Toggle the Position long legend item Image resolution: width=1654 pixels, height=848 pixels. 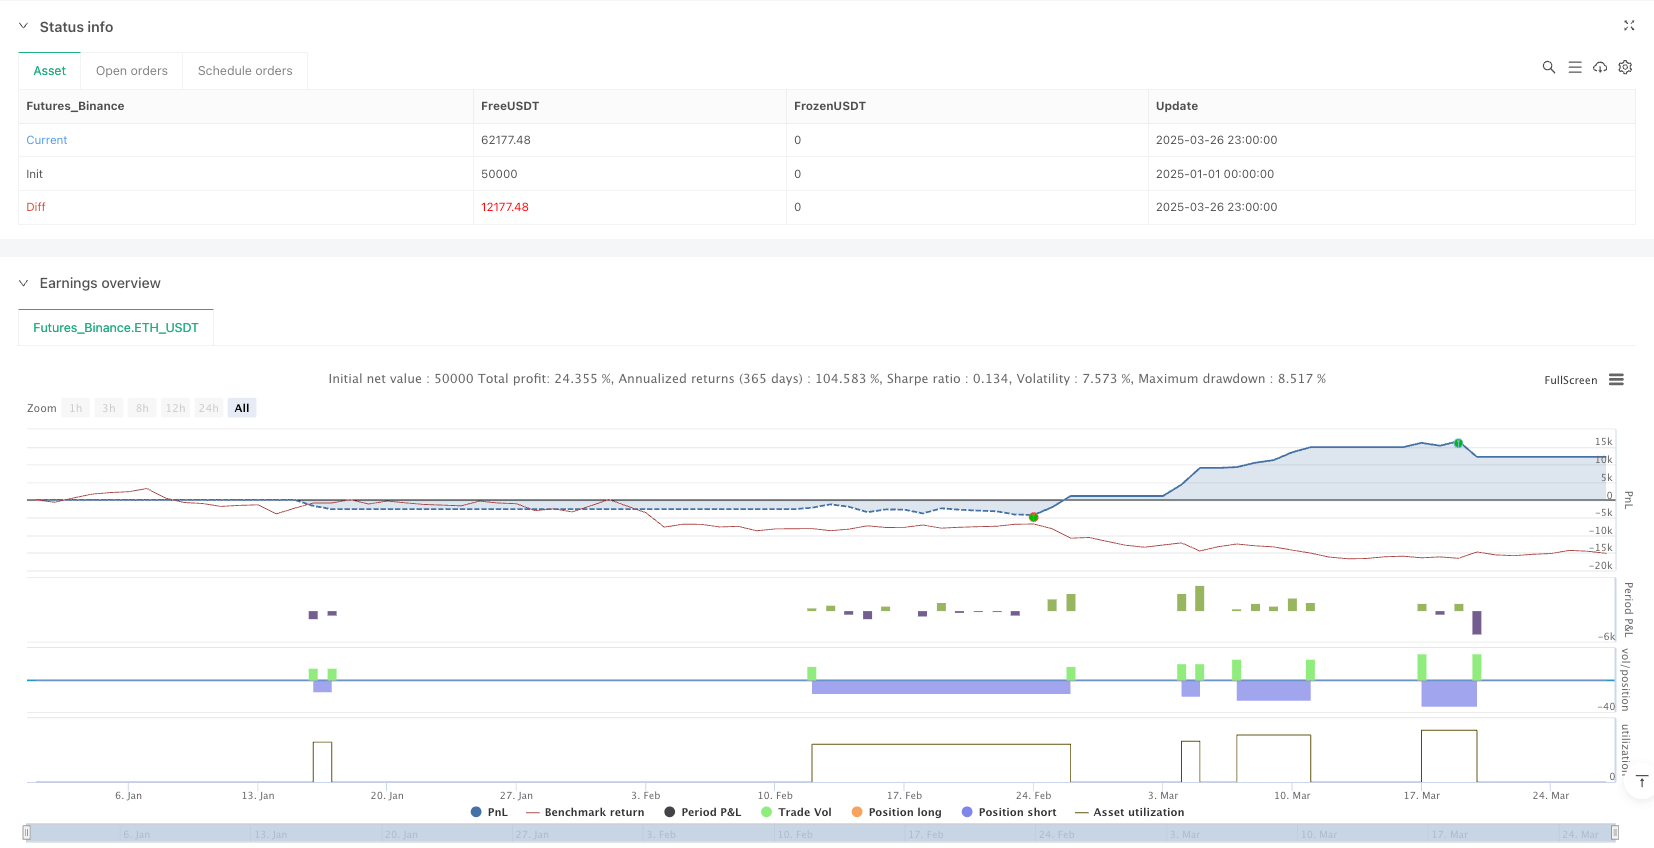[897, 812]
